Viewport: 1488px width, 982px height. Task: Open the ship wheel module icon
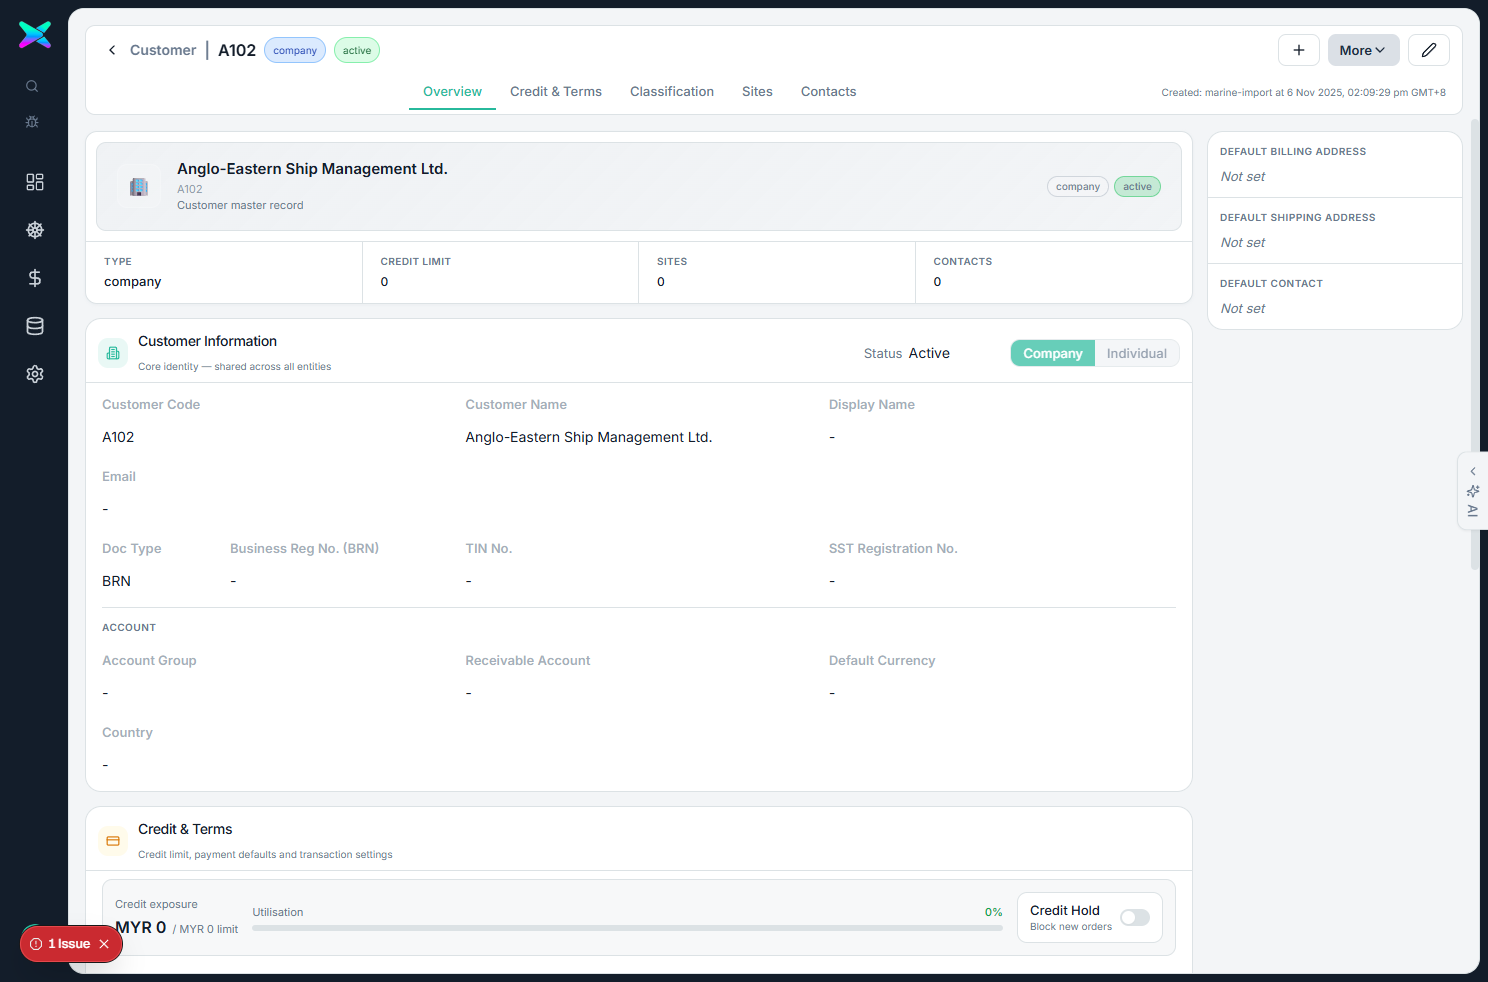click(35, 230)
